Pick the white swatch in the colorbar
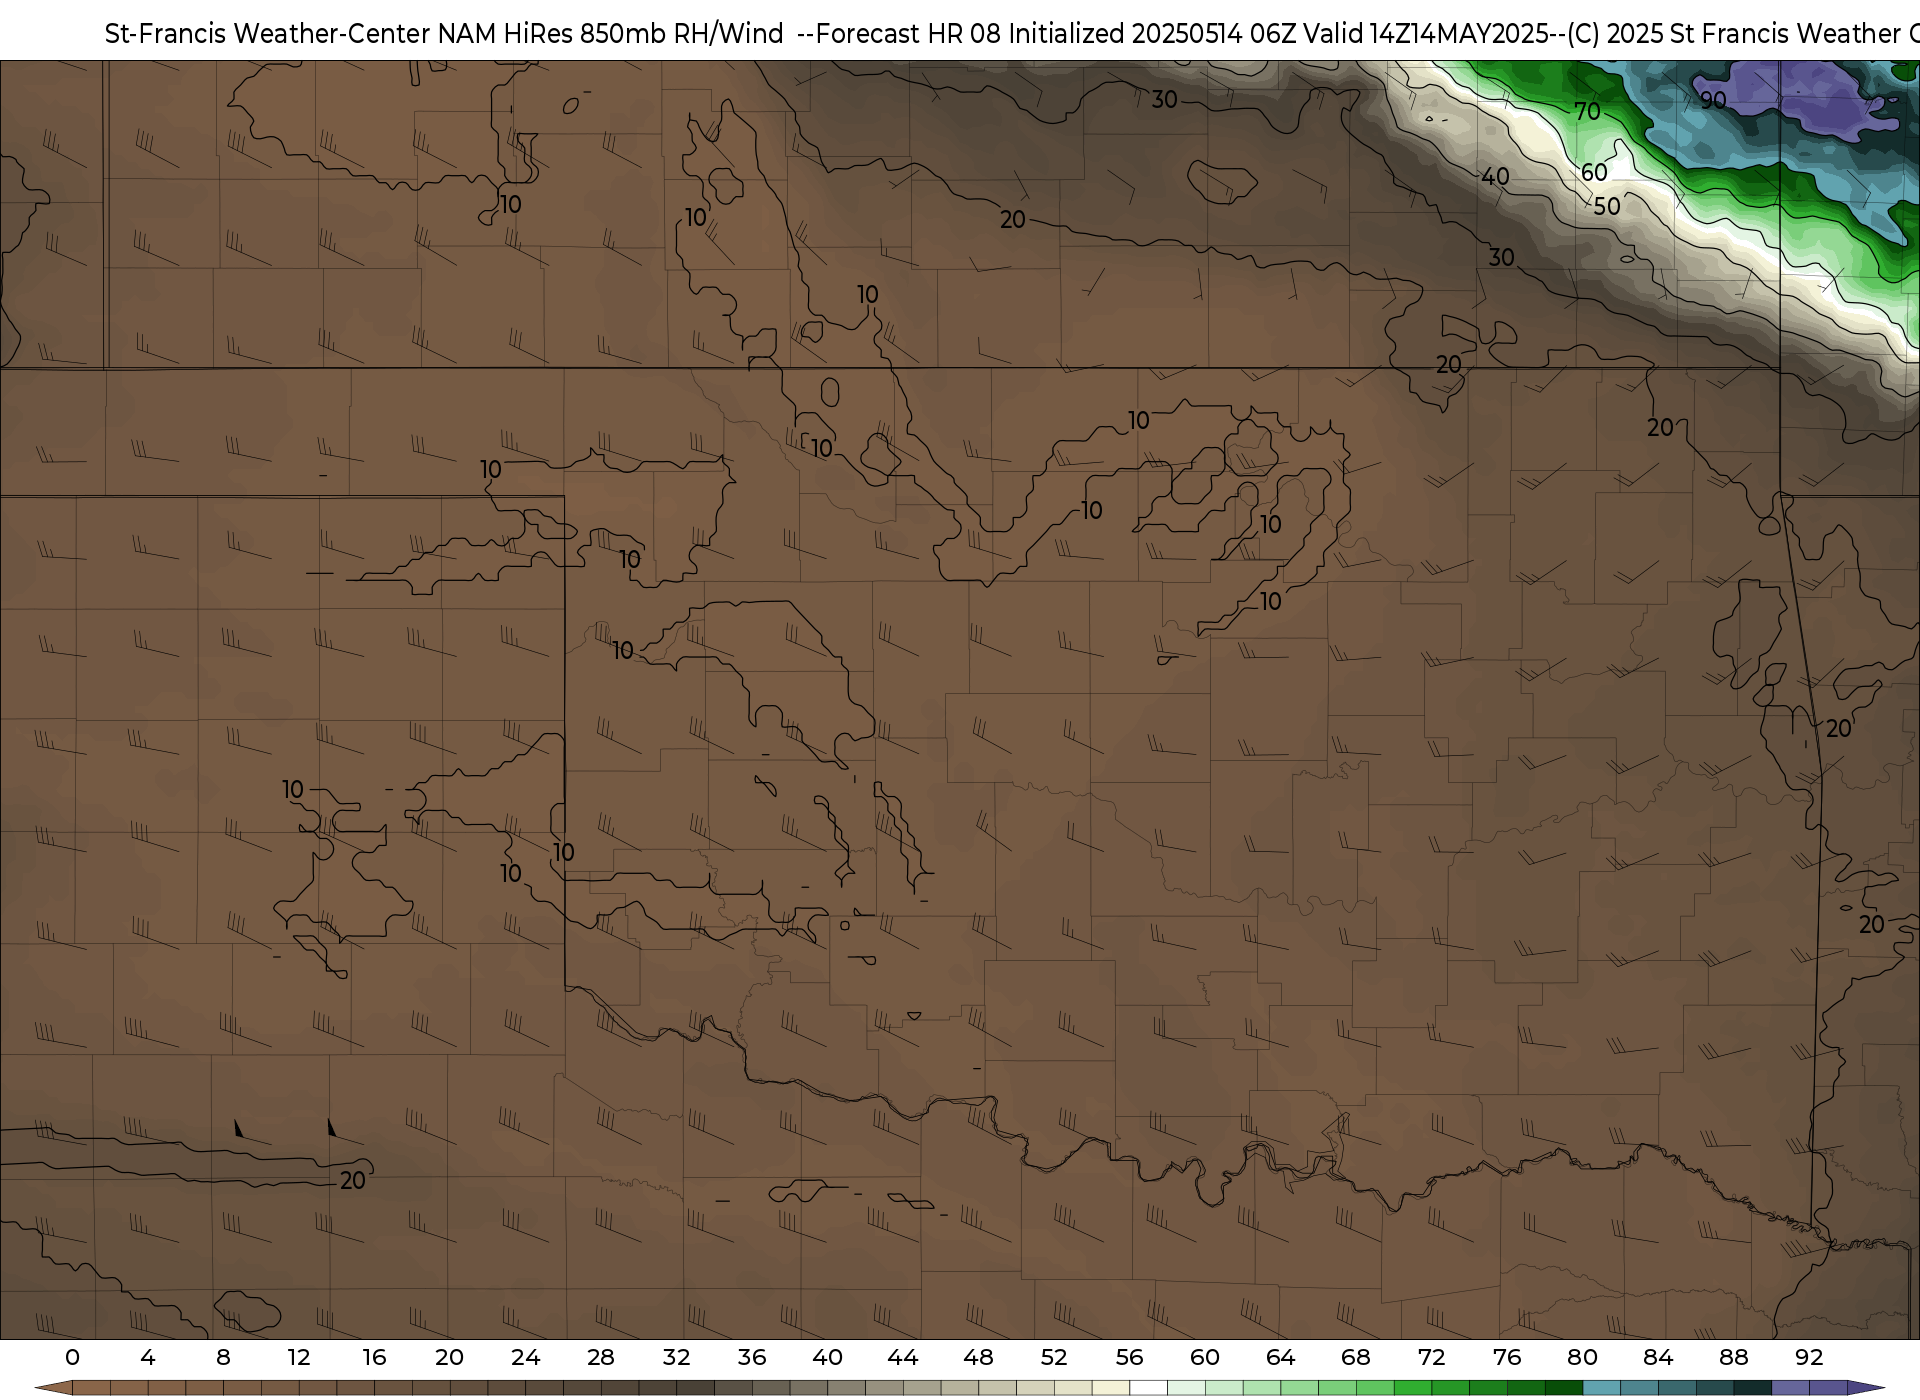The height and width of the screenshot is (1400, 1920). coord(1148,1389)
